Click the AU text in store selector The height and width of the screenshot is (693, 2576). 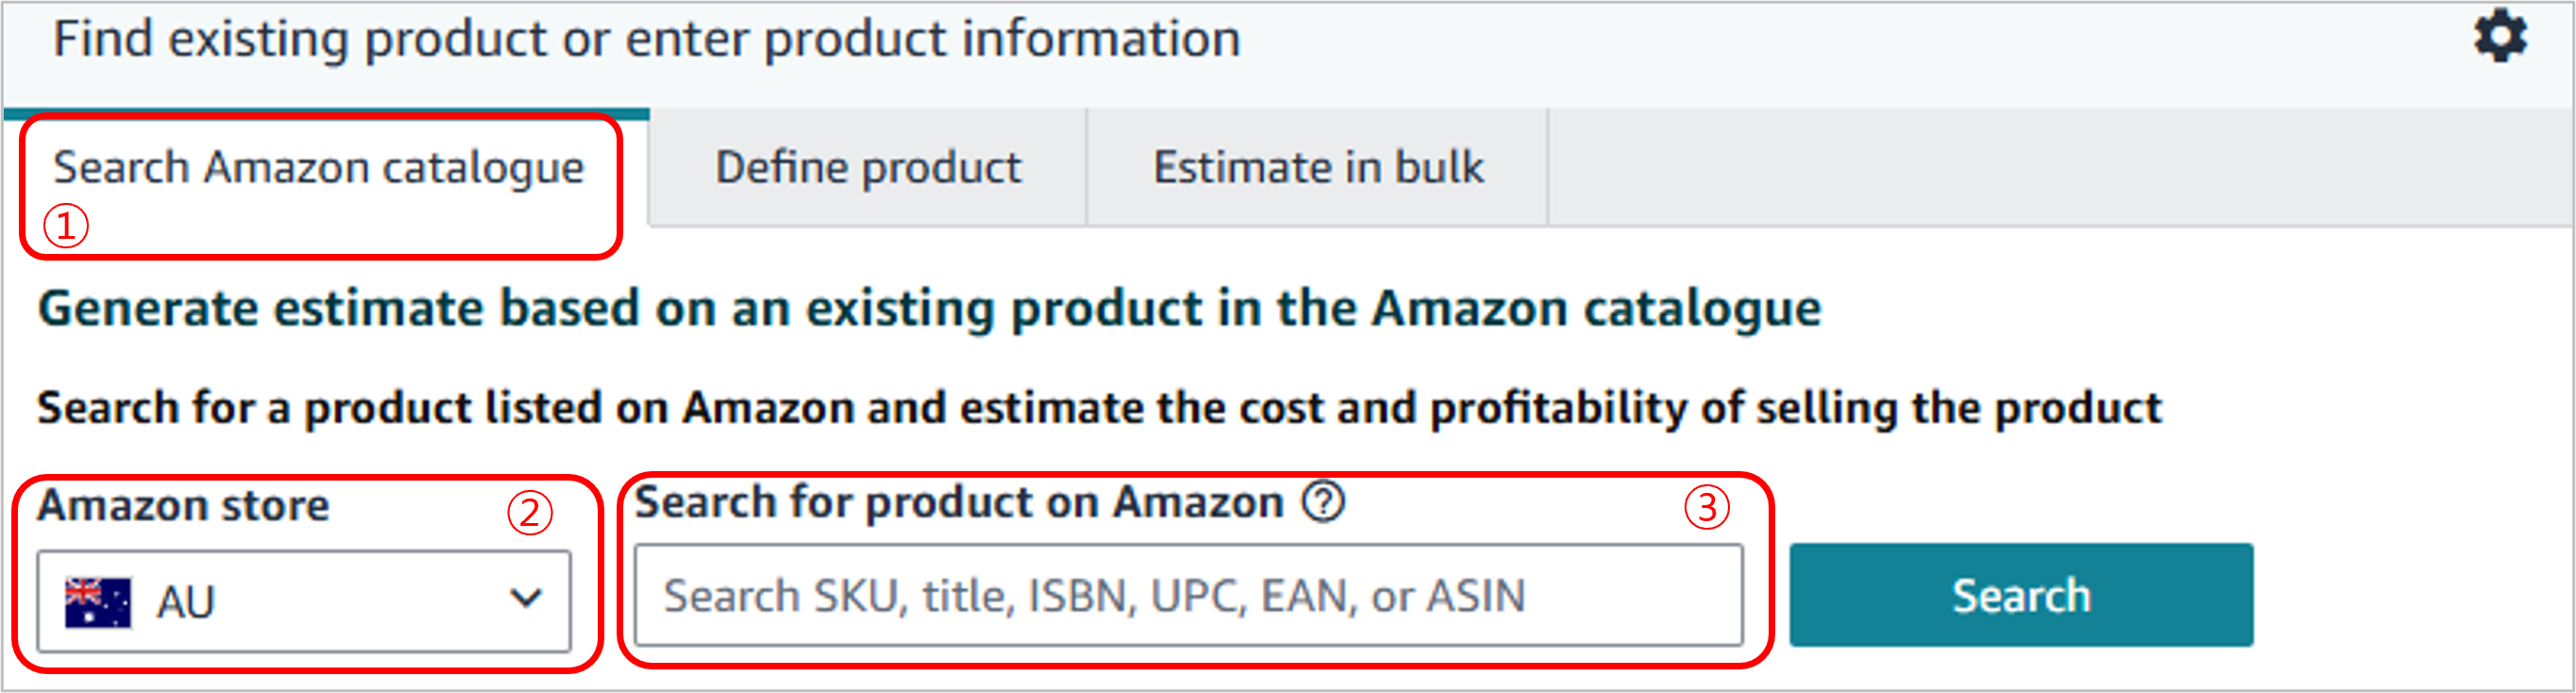(x=186, y=602)
